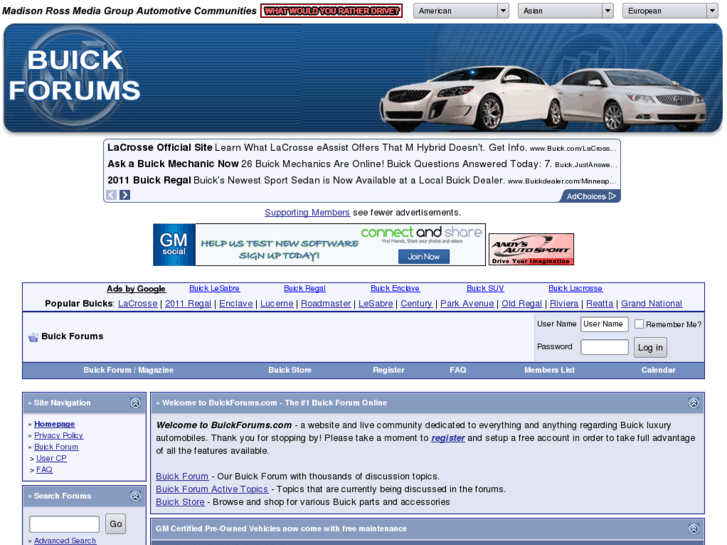The height and width of the screenshot is (545, 727).
Task: Open the Buick Lacrosse ad link
Action: (x=575, y=289)
